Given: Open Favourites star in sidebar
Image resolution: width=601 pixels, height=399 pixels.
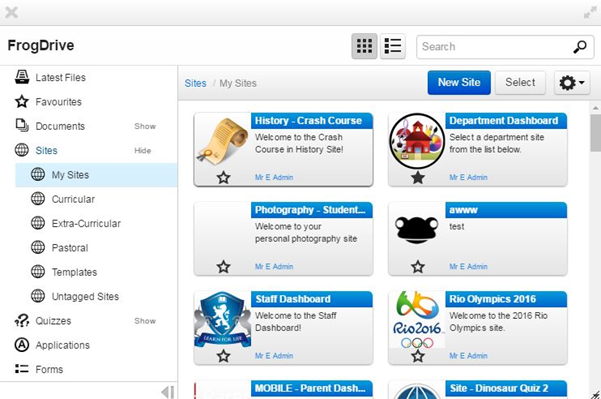Looking at the screenshot, I should click(22, 102).
